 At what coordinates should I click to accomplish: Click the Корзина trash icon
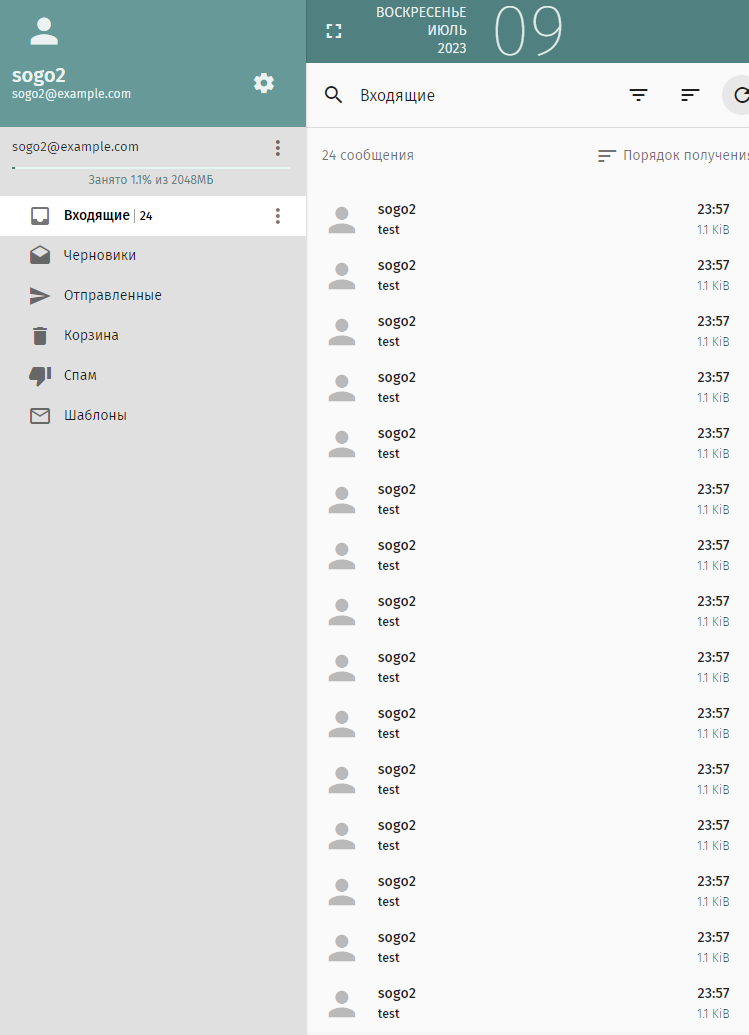tap(40, 336)
